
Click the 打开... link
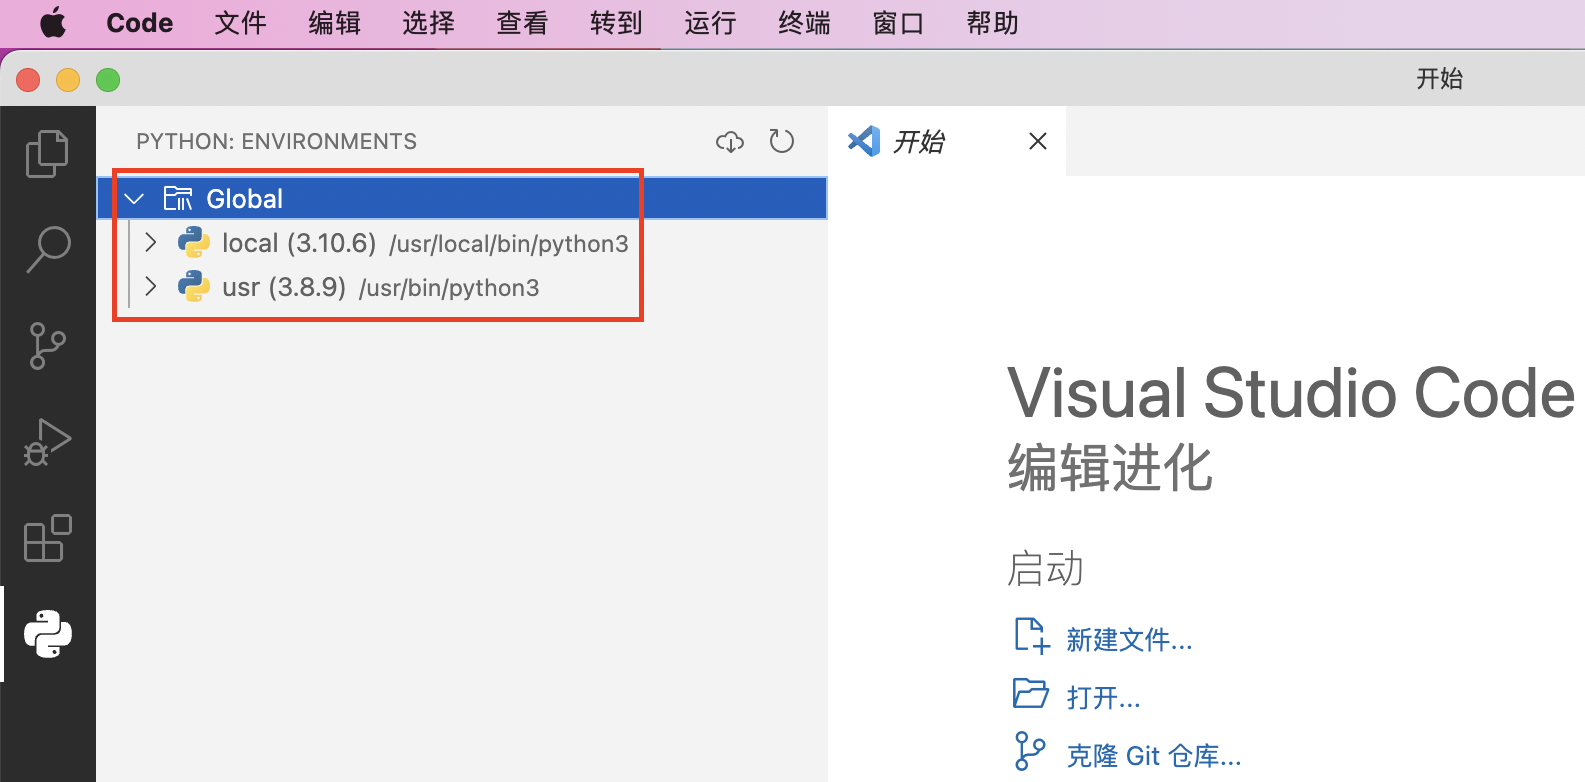pos(1103,697)
